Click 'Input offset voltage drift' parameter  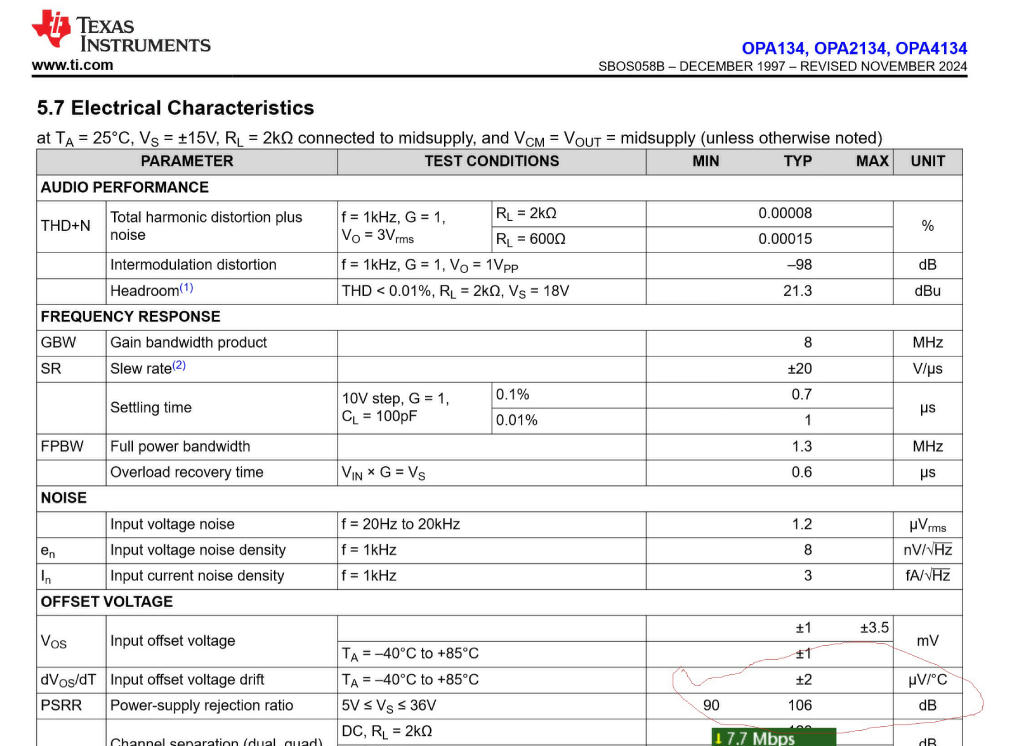pos(187,680)
